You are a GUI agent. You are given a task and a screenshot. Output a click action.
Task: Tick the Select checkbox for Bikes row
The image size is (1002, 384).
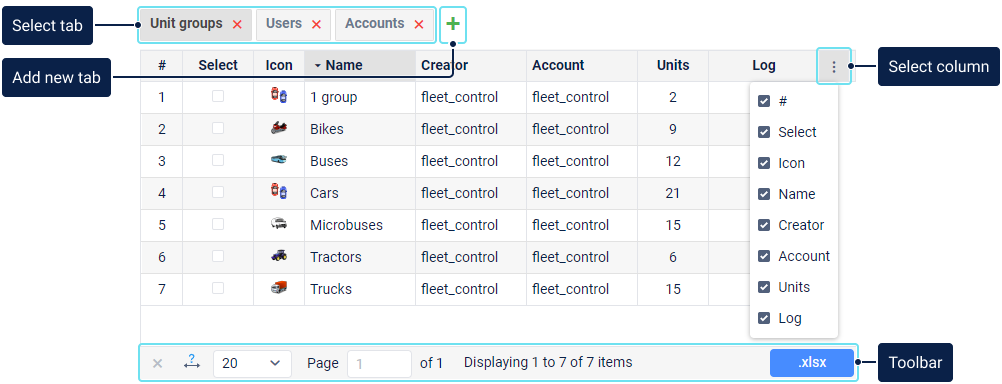tap(218, 128)
